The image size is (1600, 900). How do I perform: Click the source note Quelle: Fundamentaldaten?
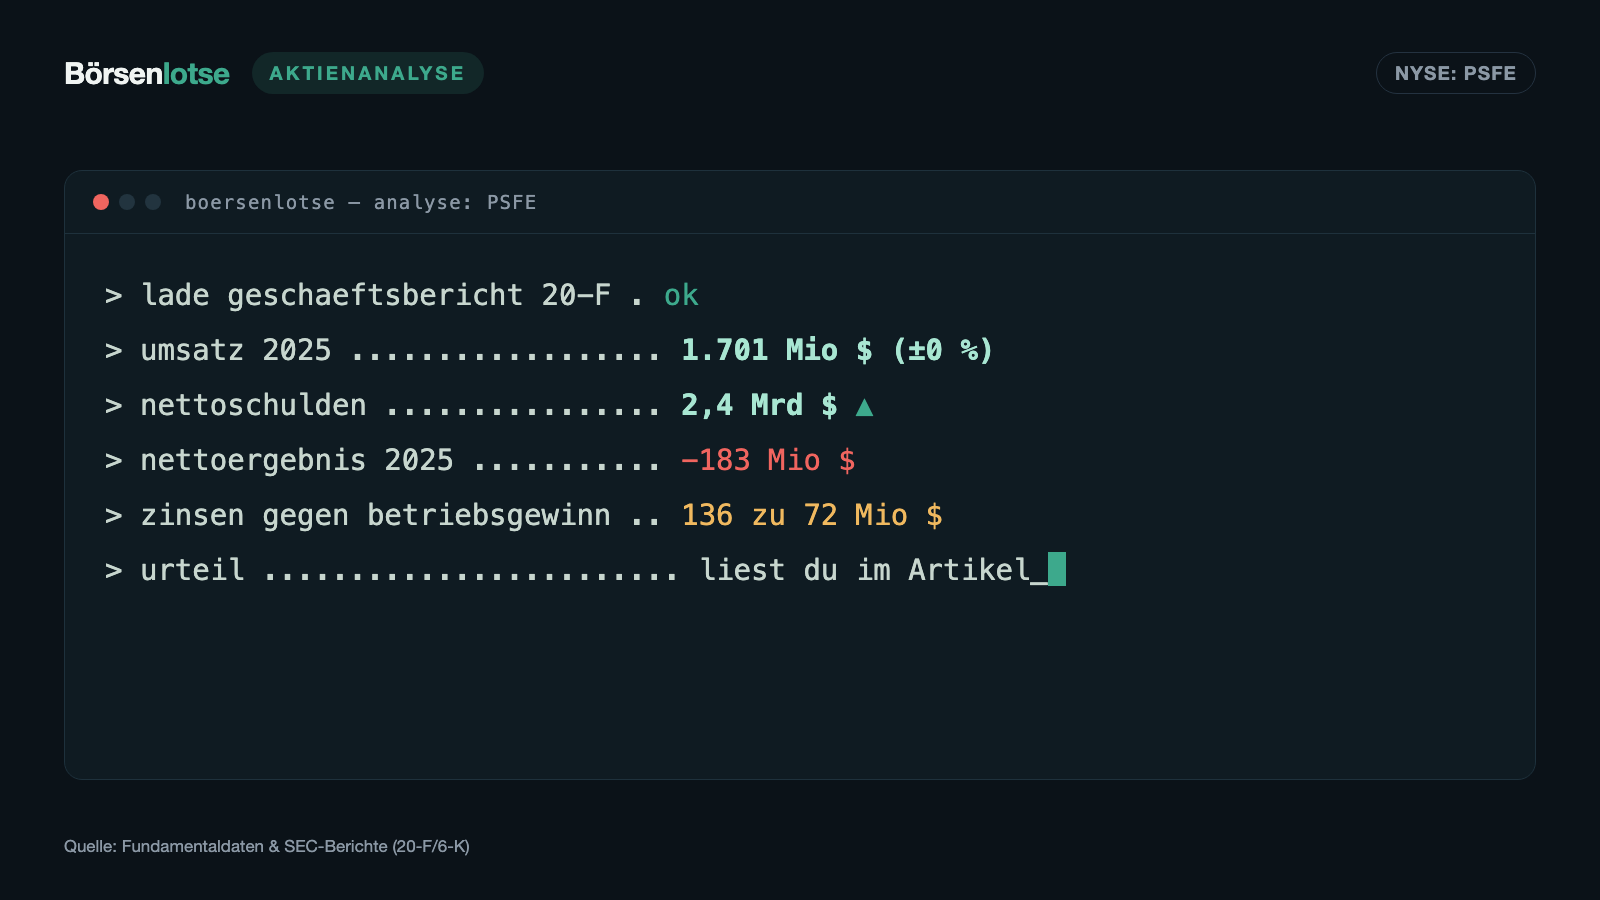(267, 846)
